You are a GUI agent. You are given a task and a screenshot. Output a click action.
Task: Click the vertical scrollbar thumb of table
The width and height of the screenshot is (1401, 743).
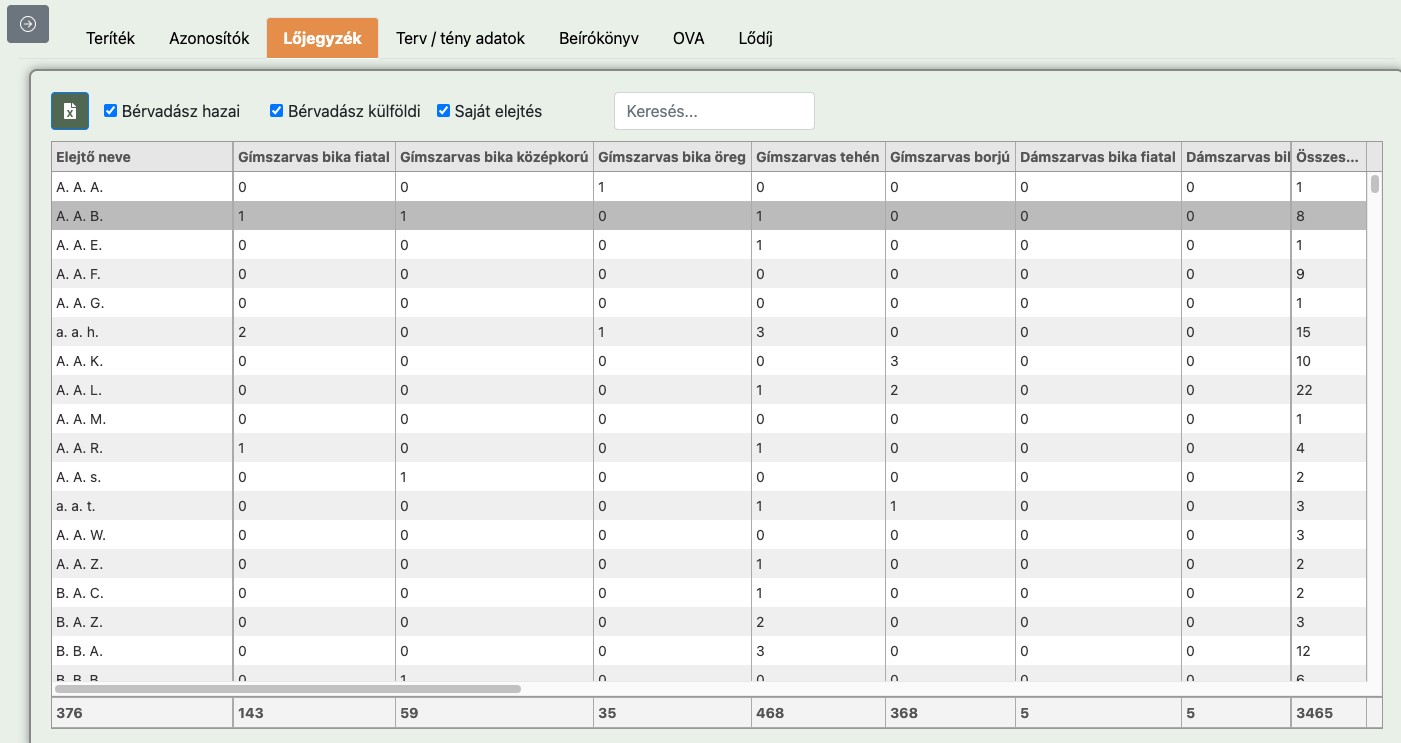pos(1375,183)
